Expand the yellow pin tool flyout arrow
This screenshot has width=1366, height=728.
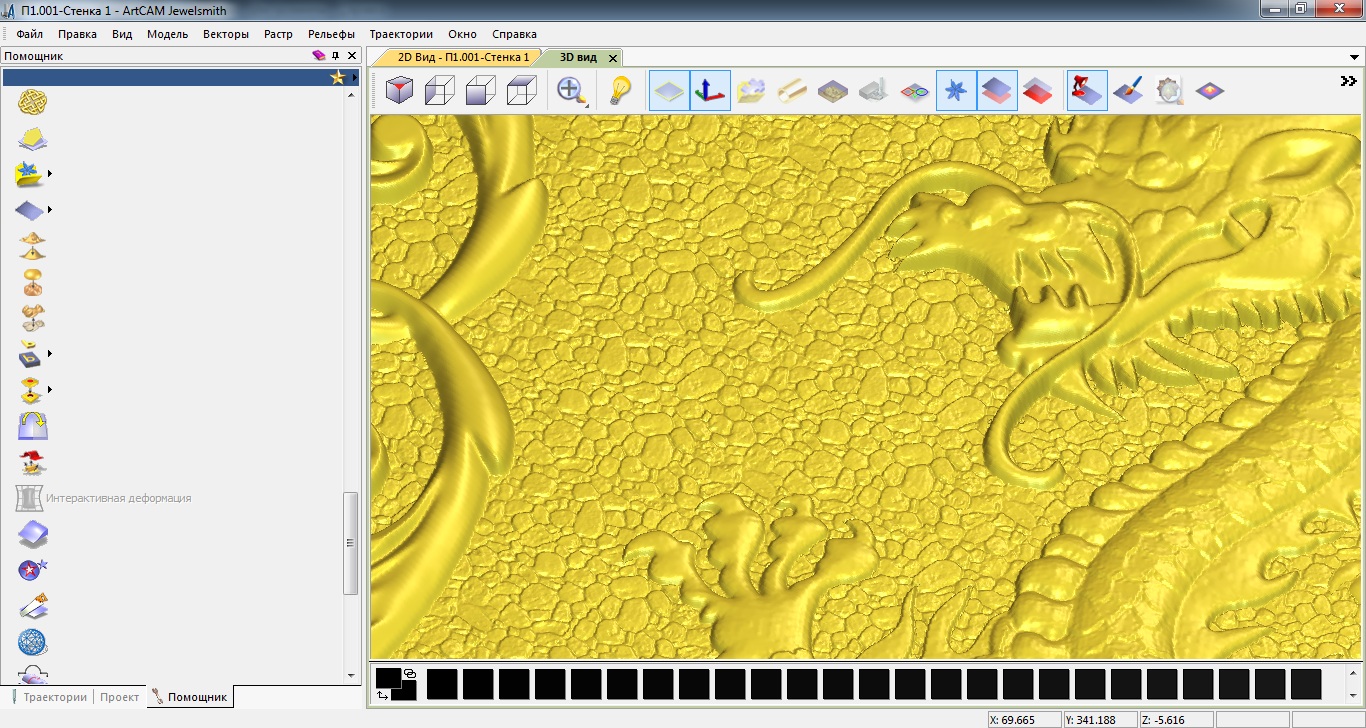(49, 389)
